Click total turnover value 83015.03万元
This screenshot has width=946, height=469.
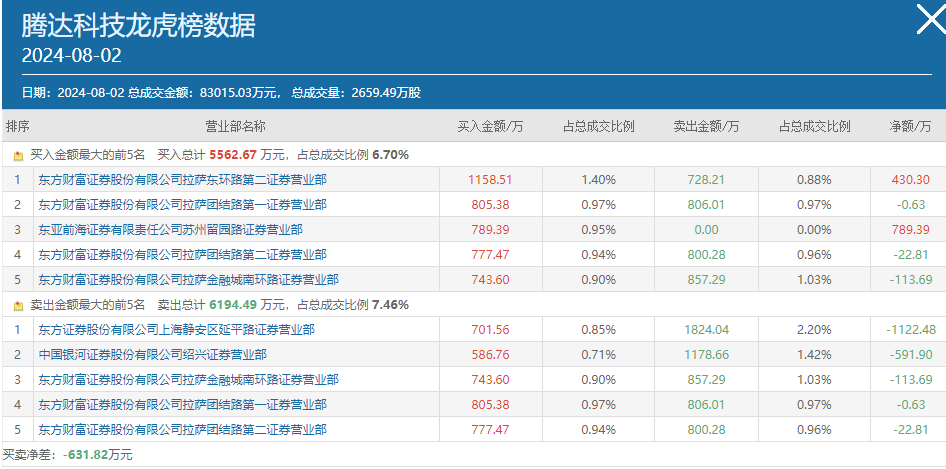238,93
